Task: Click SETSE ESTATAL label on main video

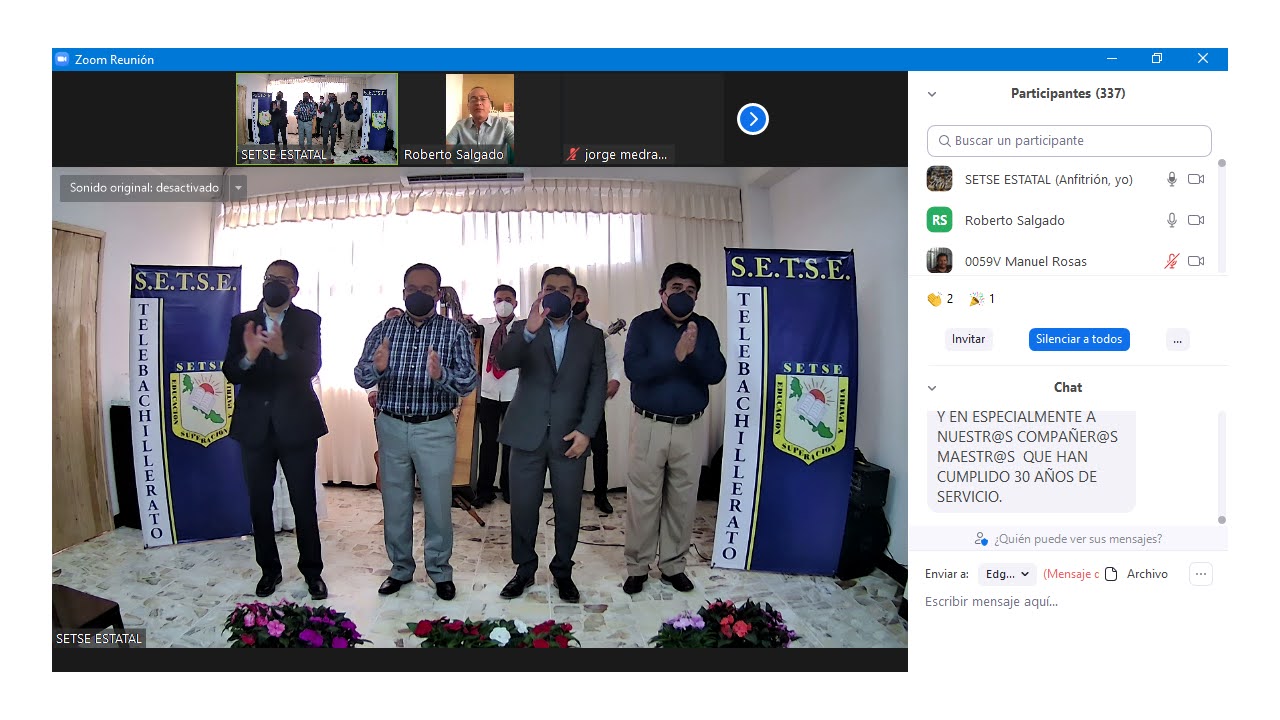Action: coord(99,638)
